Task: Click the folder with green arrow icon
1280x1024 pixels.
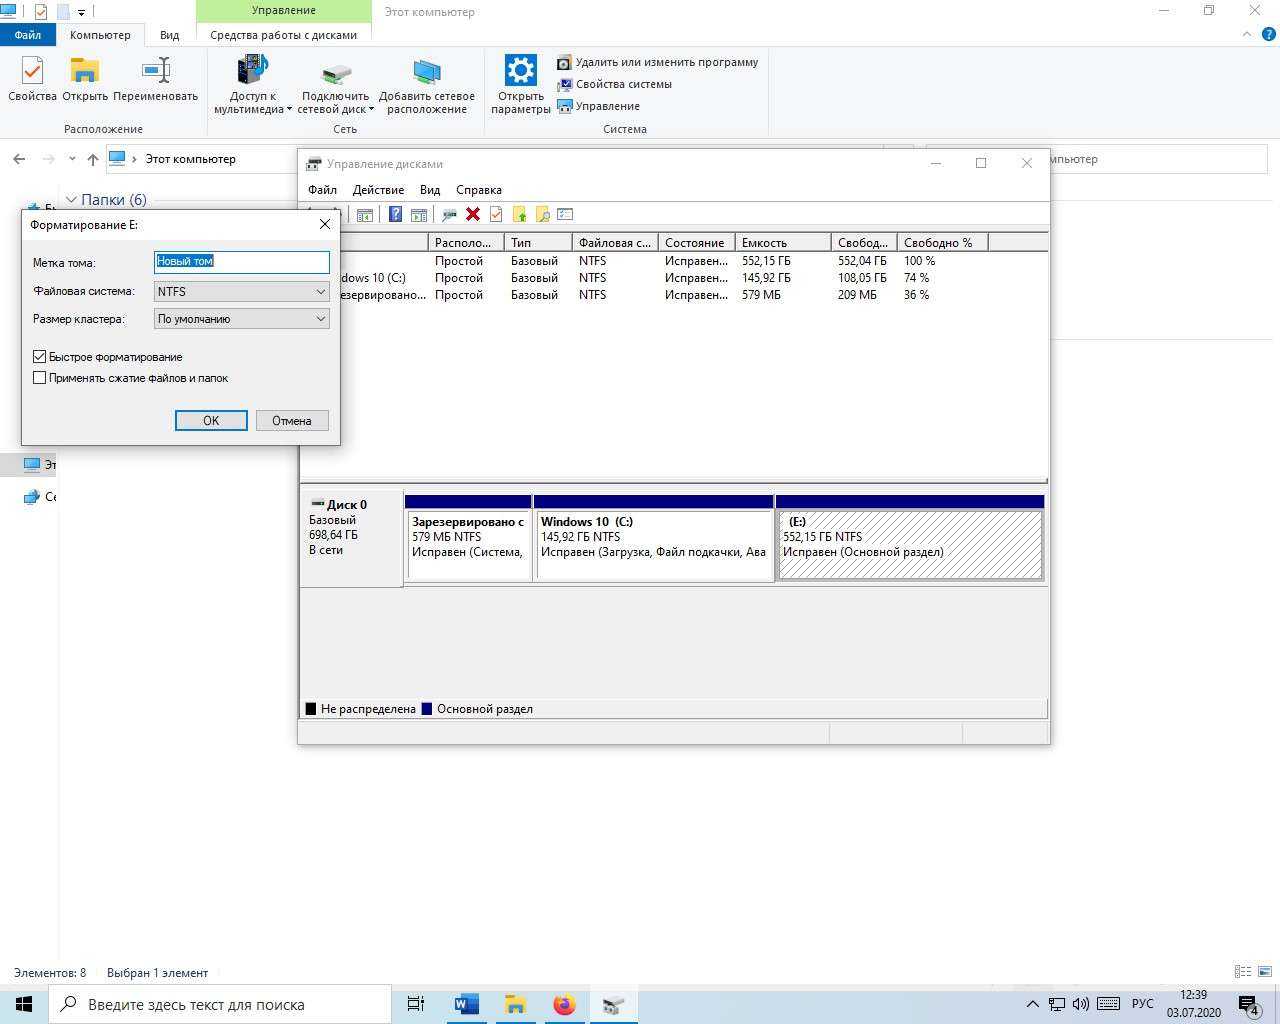Action: [x=519, y=214]
